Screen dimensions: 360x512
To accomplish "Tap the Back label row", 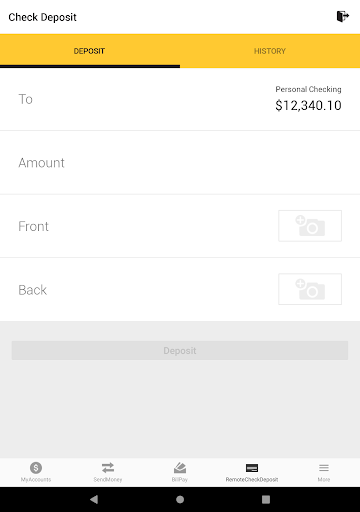I will pyautogui.click(x=180, y=289).
